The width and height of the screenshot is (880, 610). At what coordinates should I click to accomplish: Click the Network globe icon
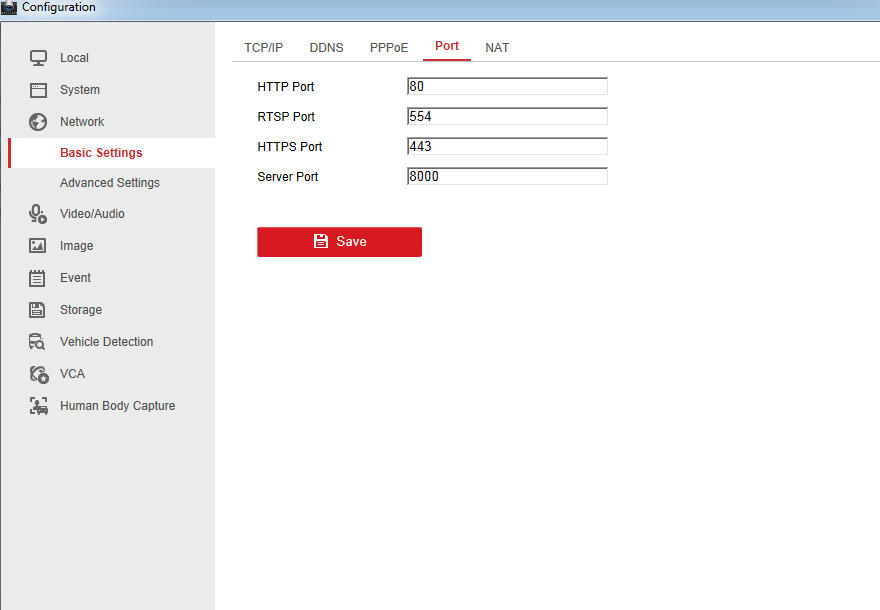[38, 122]
